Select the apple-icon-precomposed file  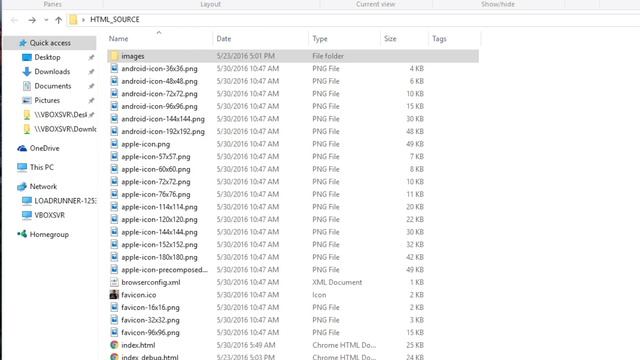click(x=164, y=270)
